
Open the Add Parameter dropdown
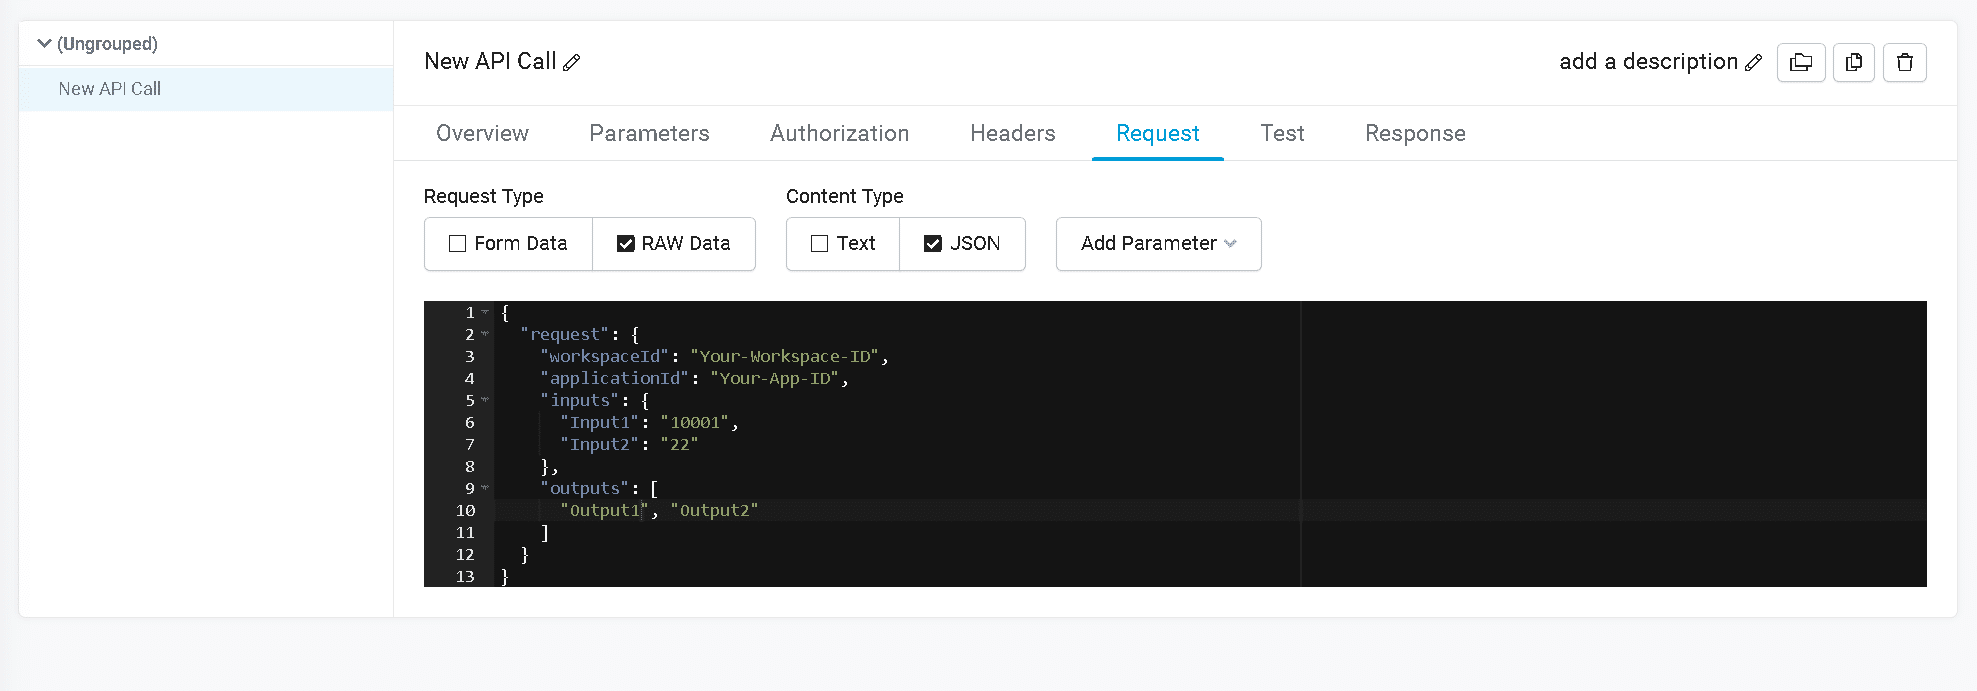tap(1158, 244)
